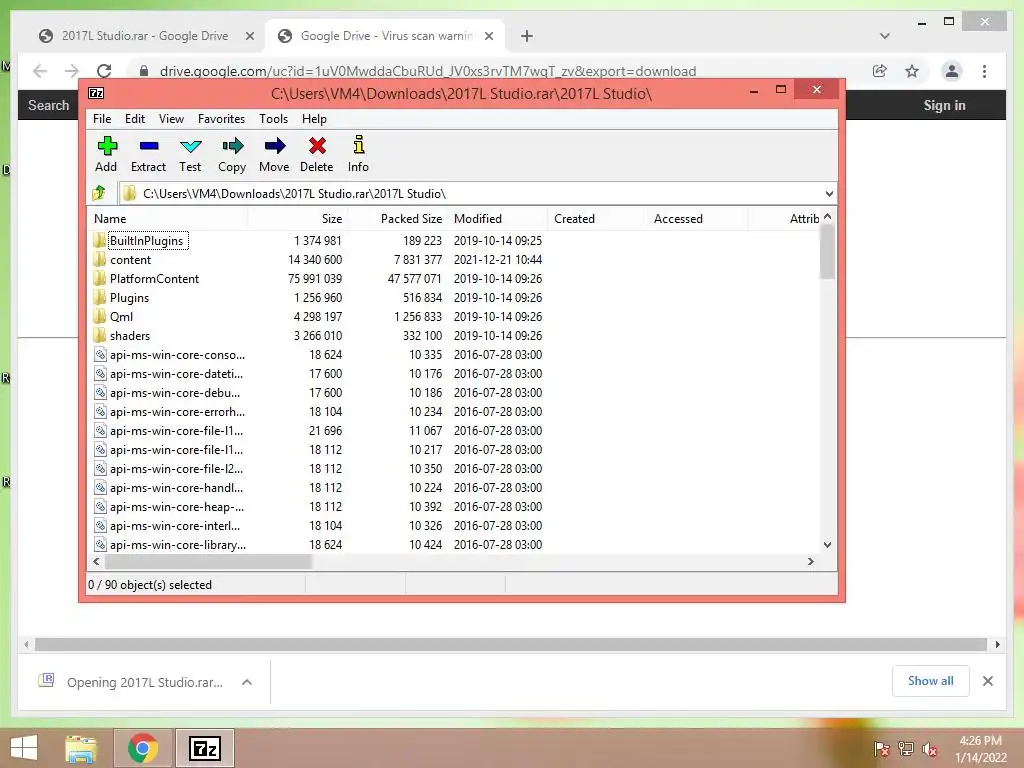Open Windows Start button
Screen dimensions: 1024x768
24,748
